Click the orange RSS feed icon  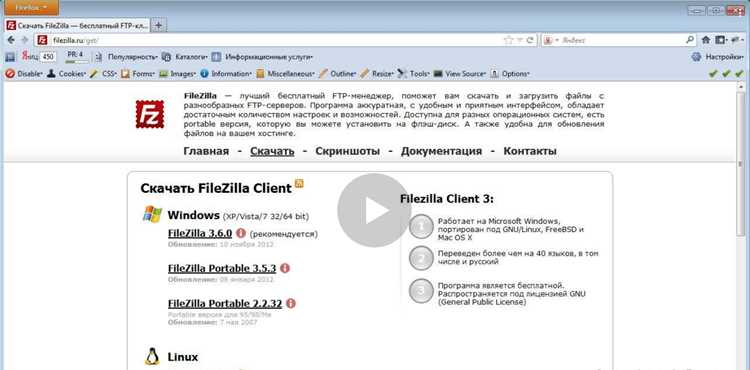pyautogui.click(x=299, y=183)
